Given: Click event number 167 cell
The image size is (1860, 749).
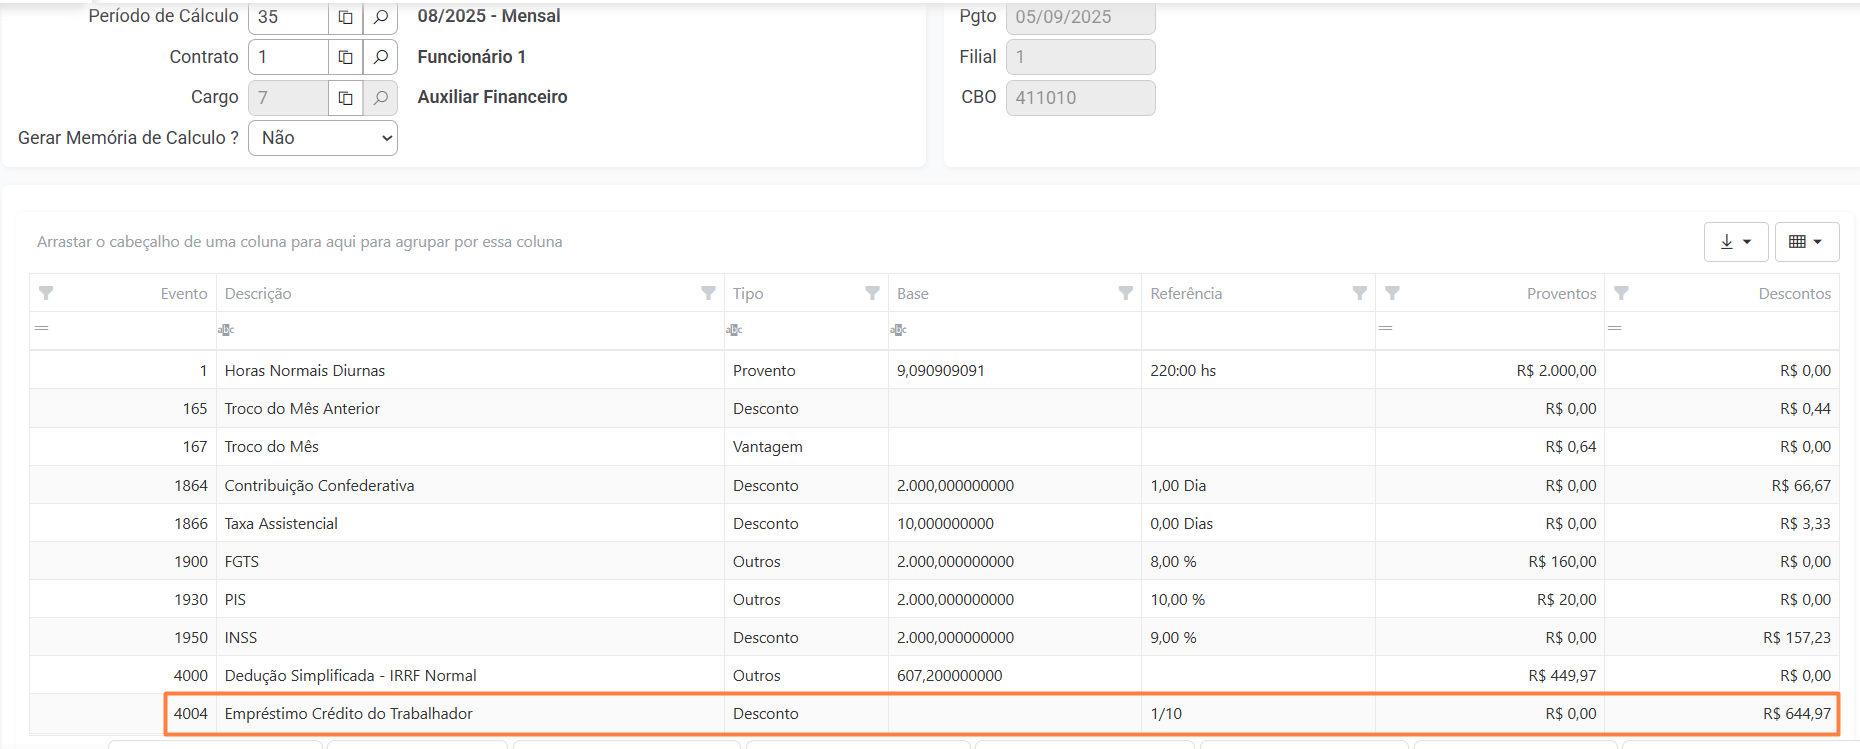Looking at the screenshot, I should 123,446.
